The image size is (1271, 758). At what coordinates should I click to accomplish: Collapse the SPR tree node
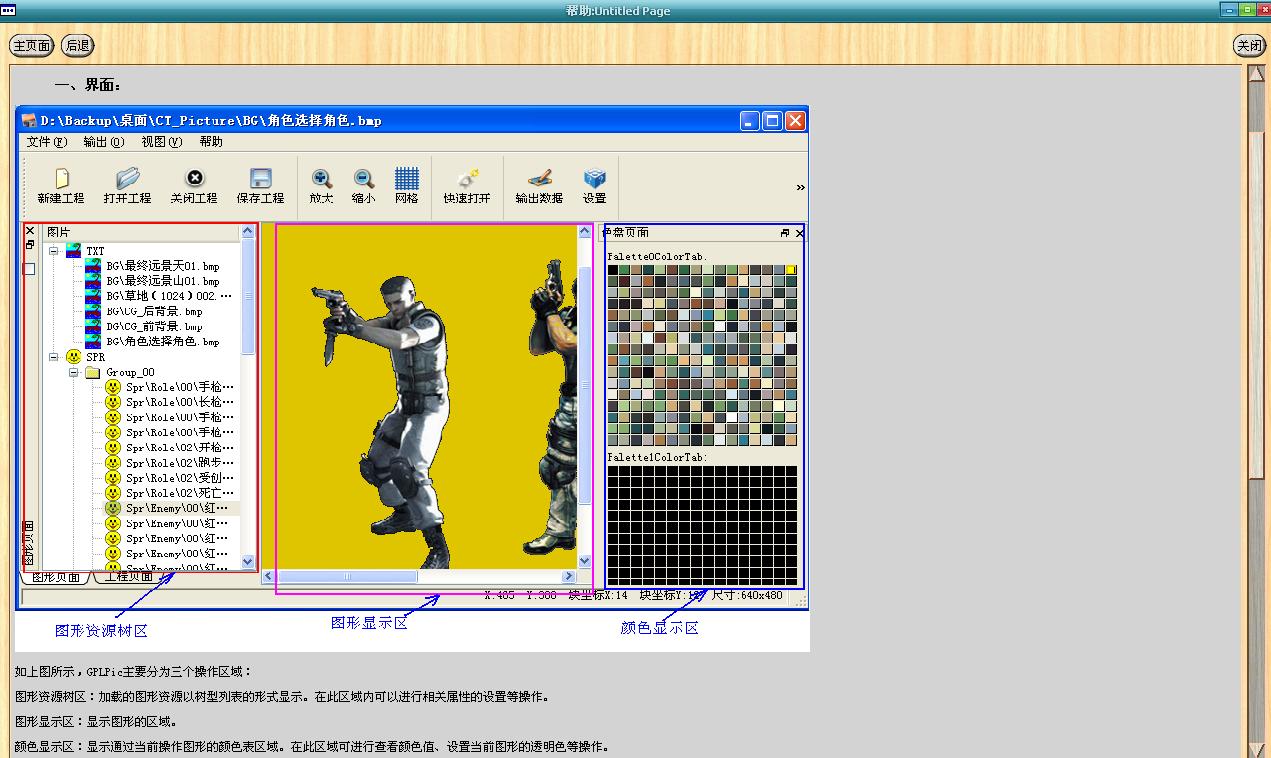[53, 357]
